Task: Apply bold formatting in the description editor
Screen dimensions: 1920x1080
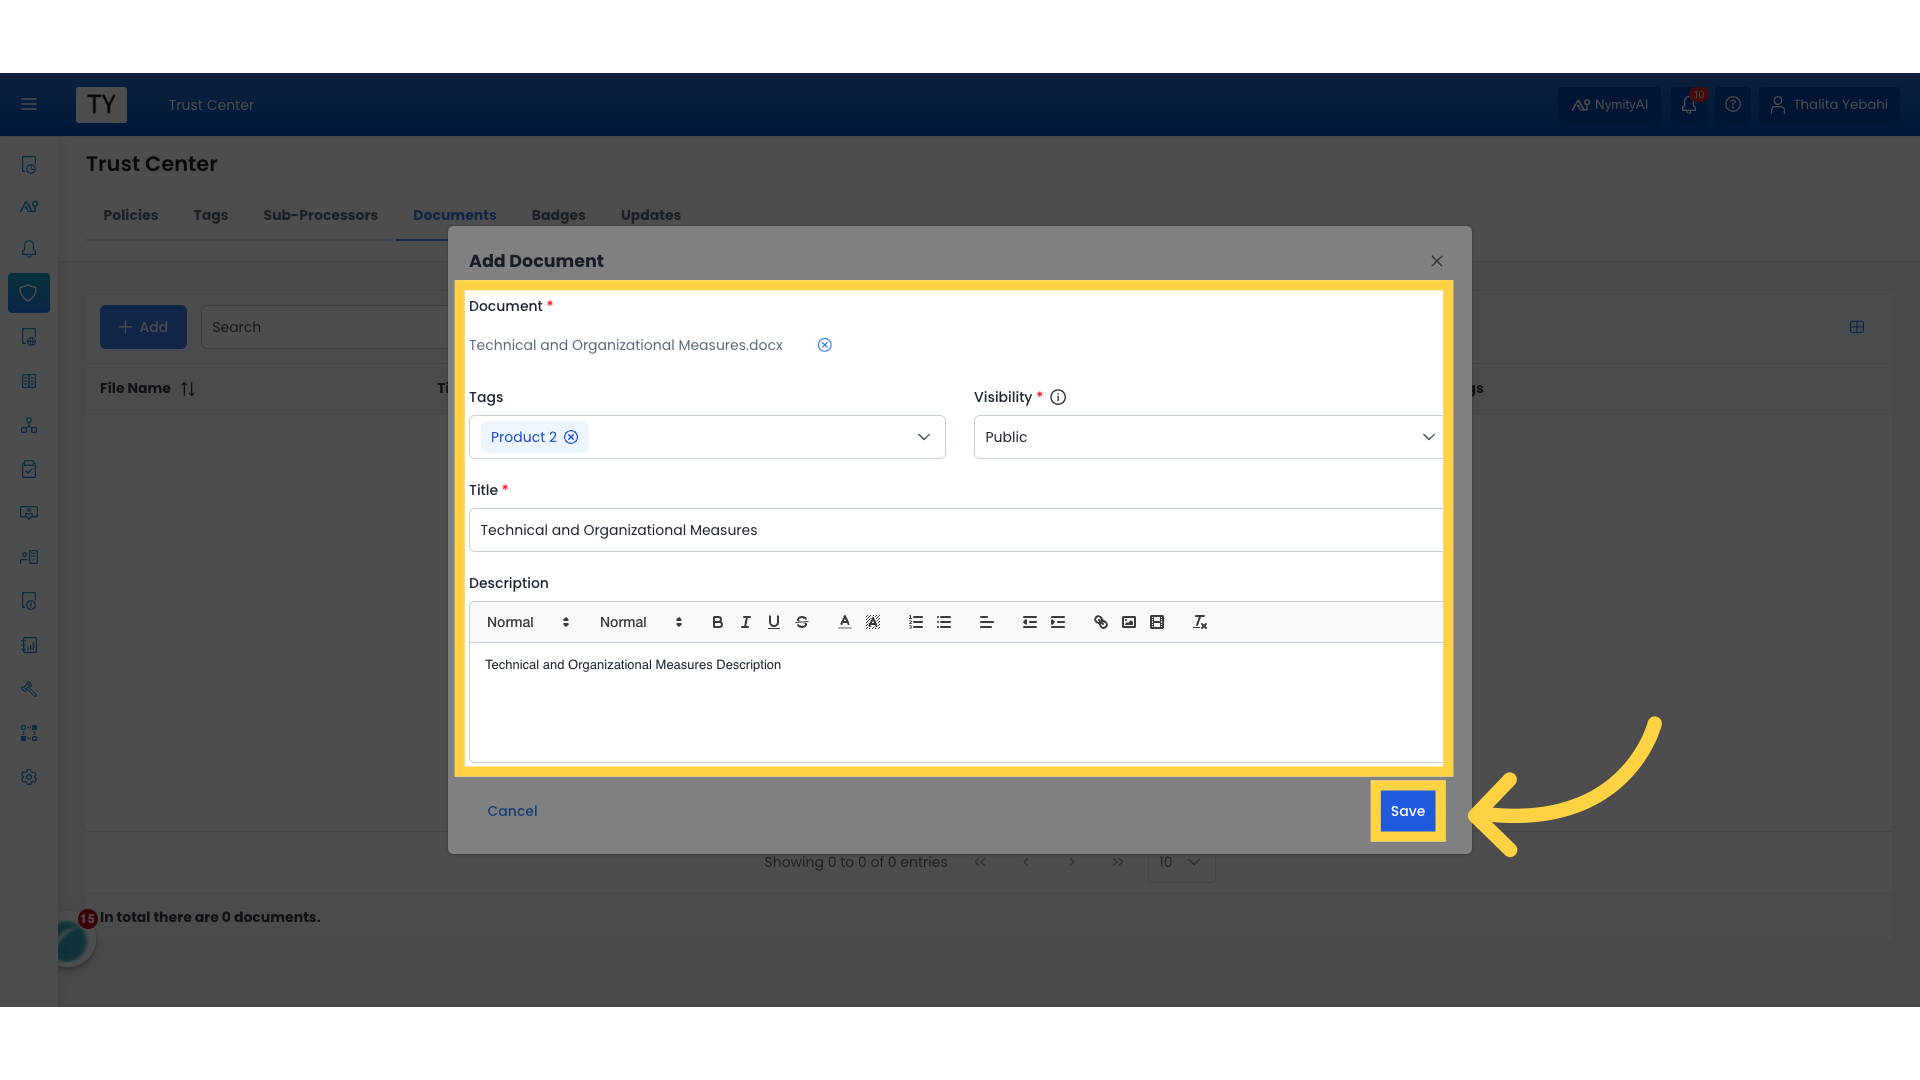Action: [716, 621]
